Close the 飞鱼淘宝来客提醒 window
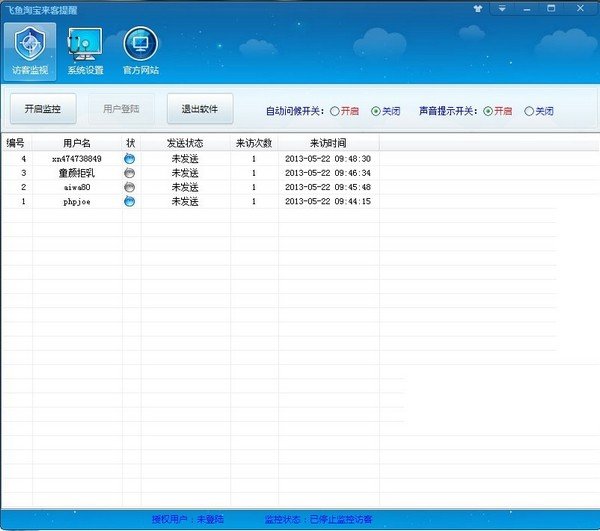 click(580, 8)
